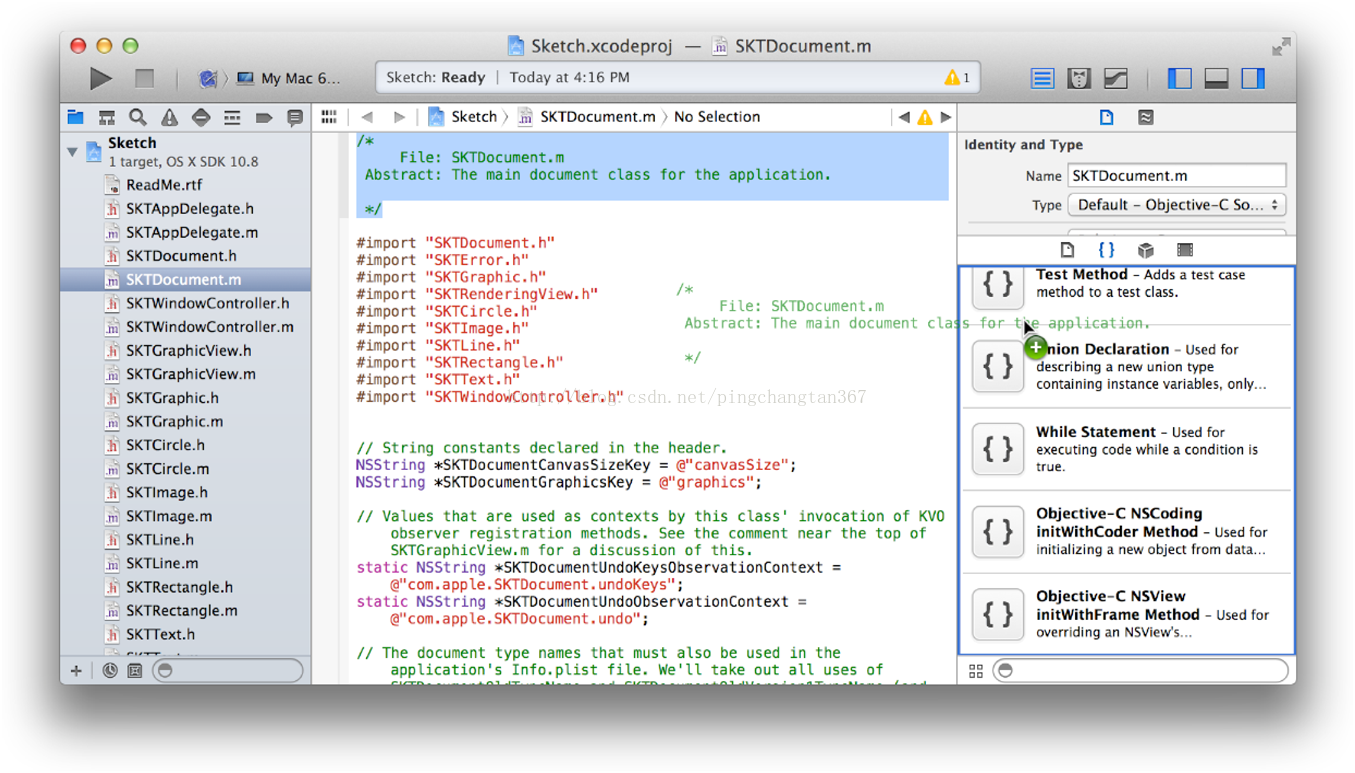Select the Version editor mode
The height and width of the screenshot is (773, 1355).
(x=1115, y=77)
